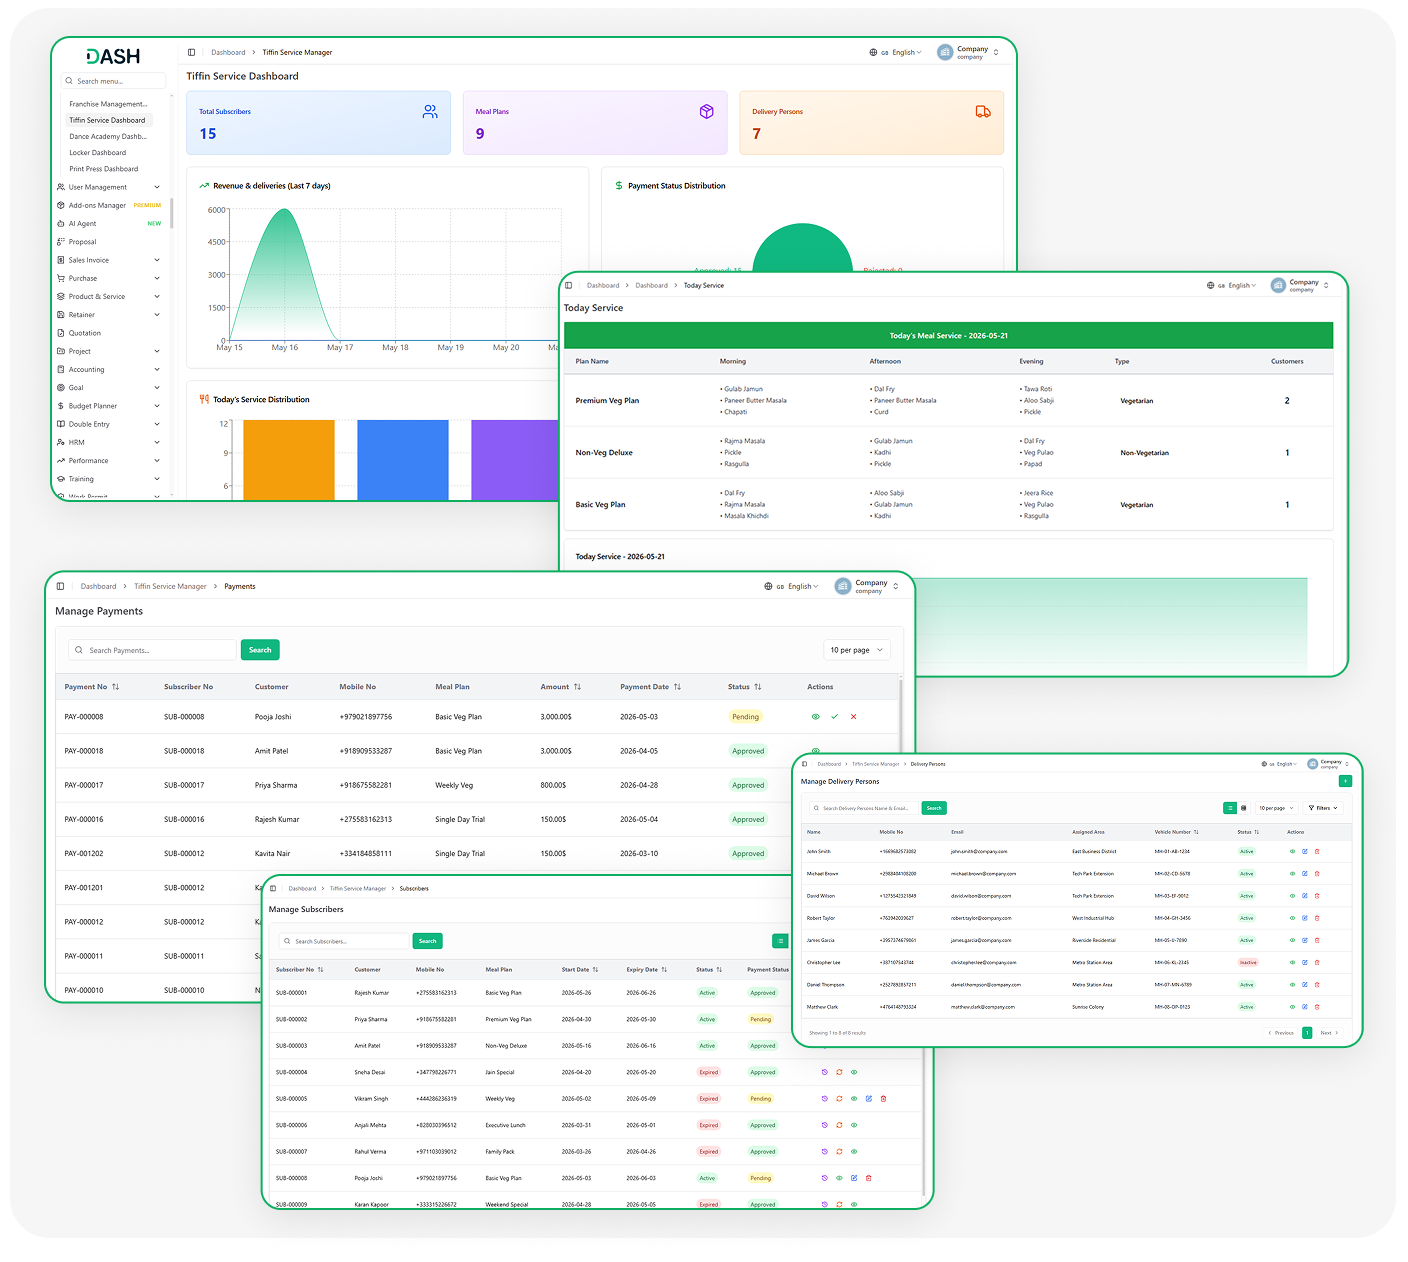Delete subscriber SUB-000008 with trash icon
This screenshot has height=1262, width=1408.
pyautogui.click(x=868, y=1178)
